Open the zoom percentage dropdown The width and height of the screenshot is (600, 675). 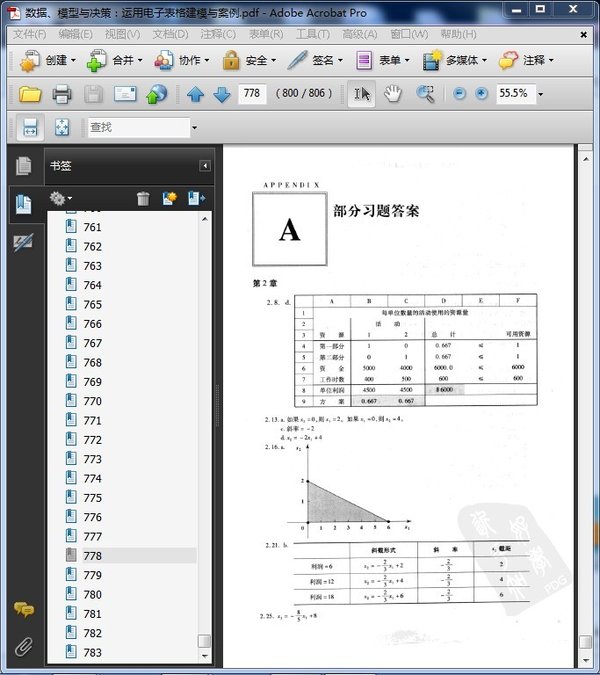(x=541, y=94)
